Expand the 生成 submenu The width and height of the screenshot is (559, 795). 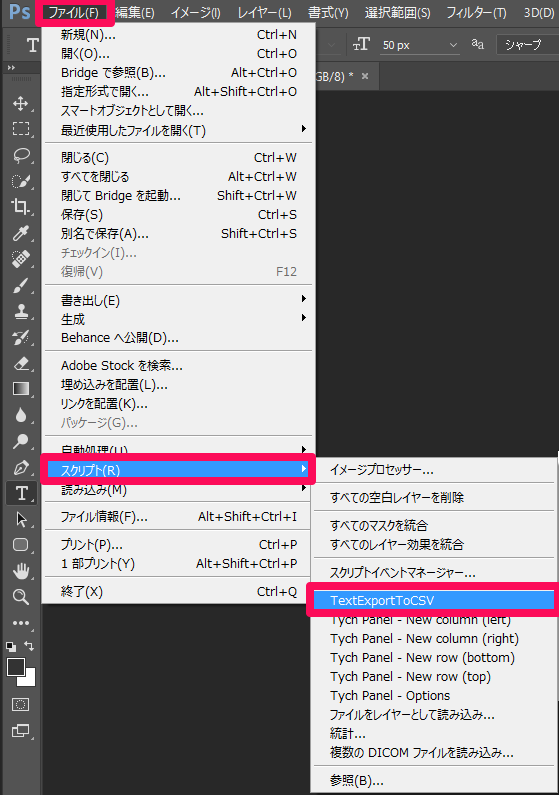(178, 319)
